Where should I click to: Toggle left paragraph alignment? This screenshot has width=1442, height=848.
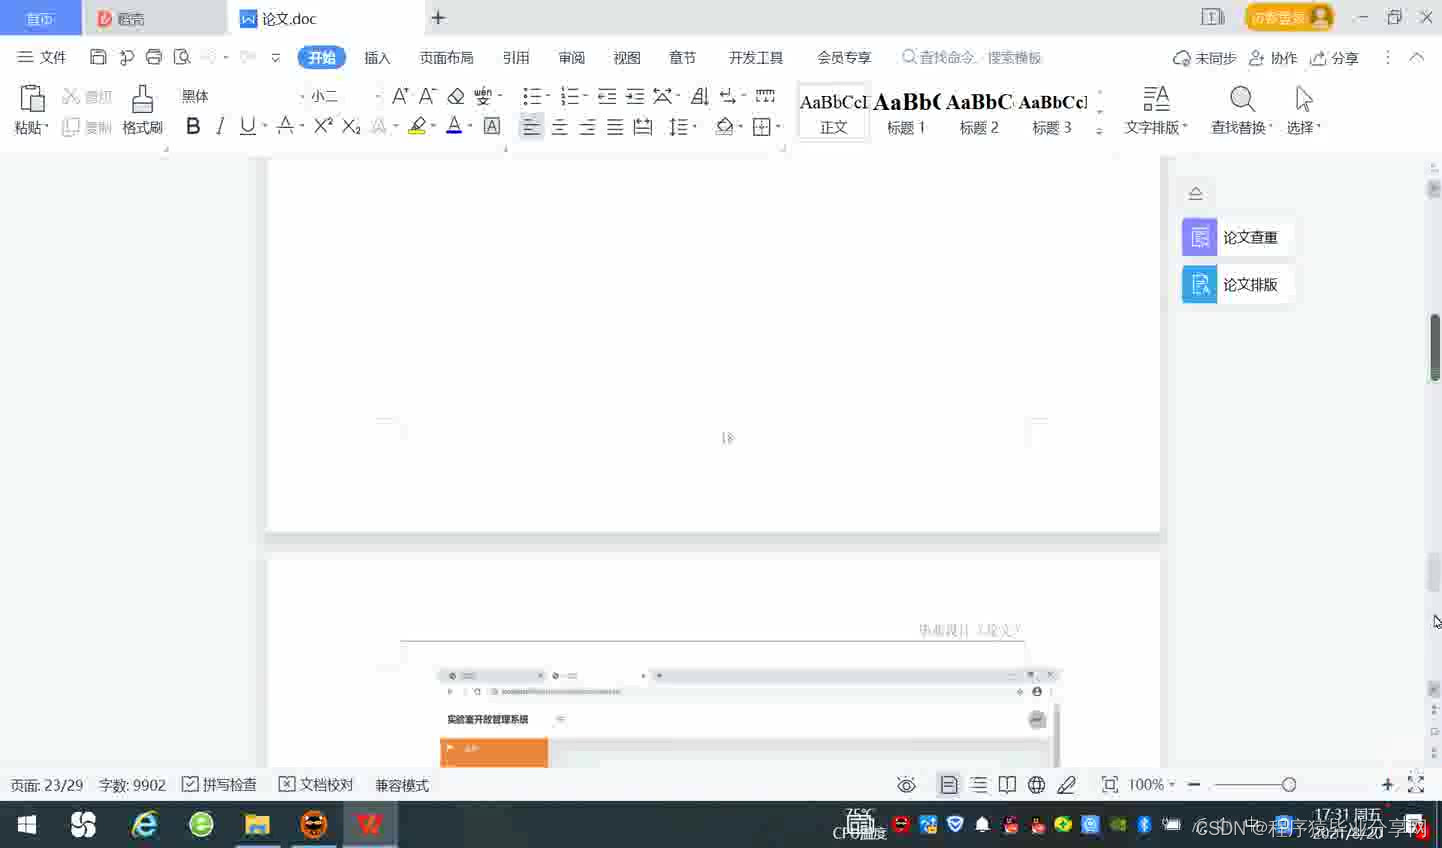tap(531, 127)
